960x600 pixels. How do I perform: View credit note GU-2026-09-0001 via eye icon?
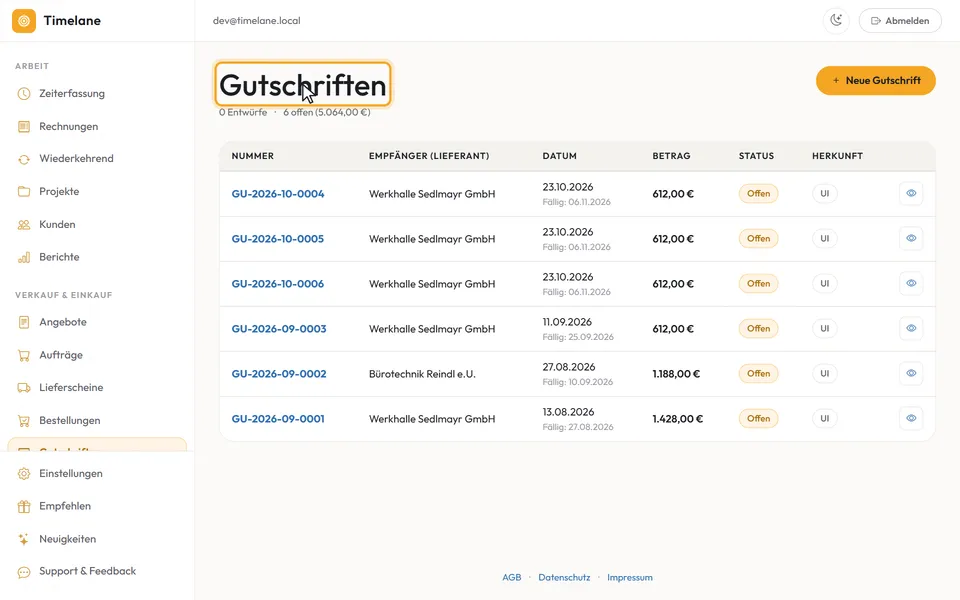(x=911, y=418)
